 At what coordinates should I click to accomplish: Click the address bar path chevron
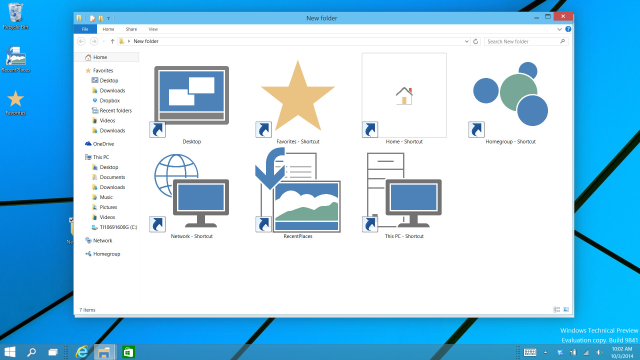pyautogui.click(x=129, y=41)
